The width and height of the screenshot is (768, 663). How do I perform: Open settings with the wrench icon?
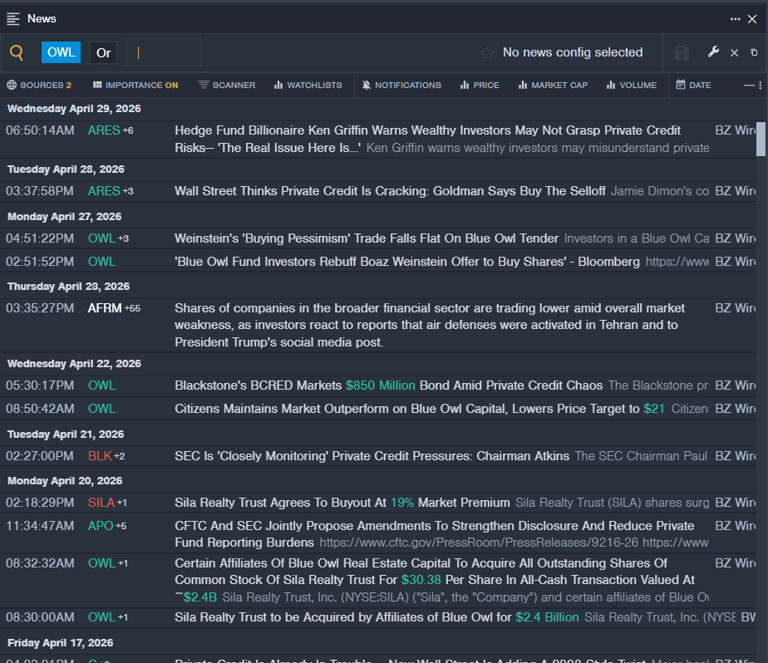point(713,53)
